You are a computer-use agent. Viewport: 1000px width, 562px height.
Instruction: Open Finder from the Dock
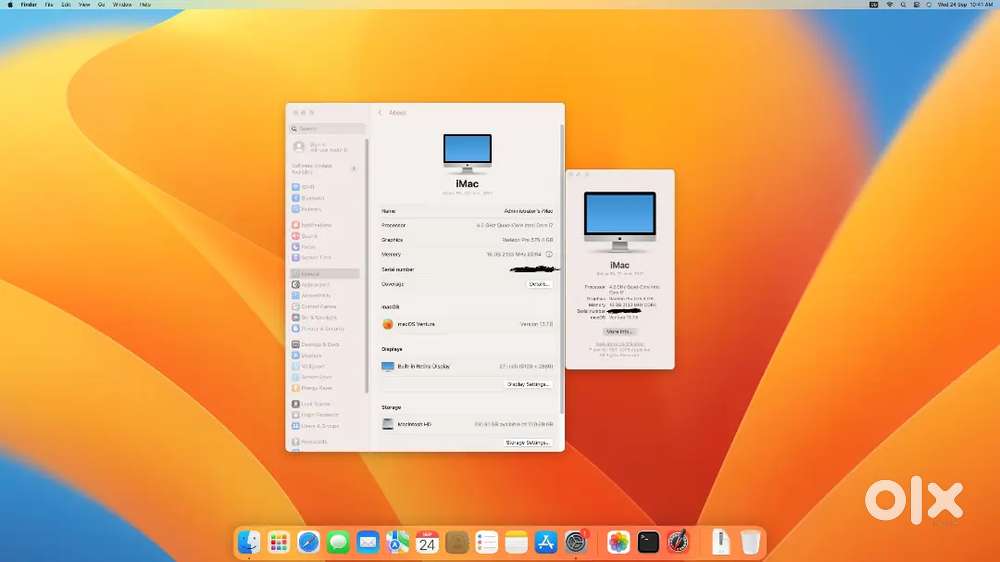click(249, 542)
